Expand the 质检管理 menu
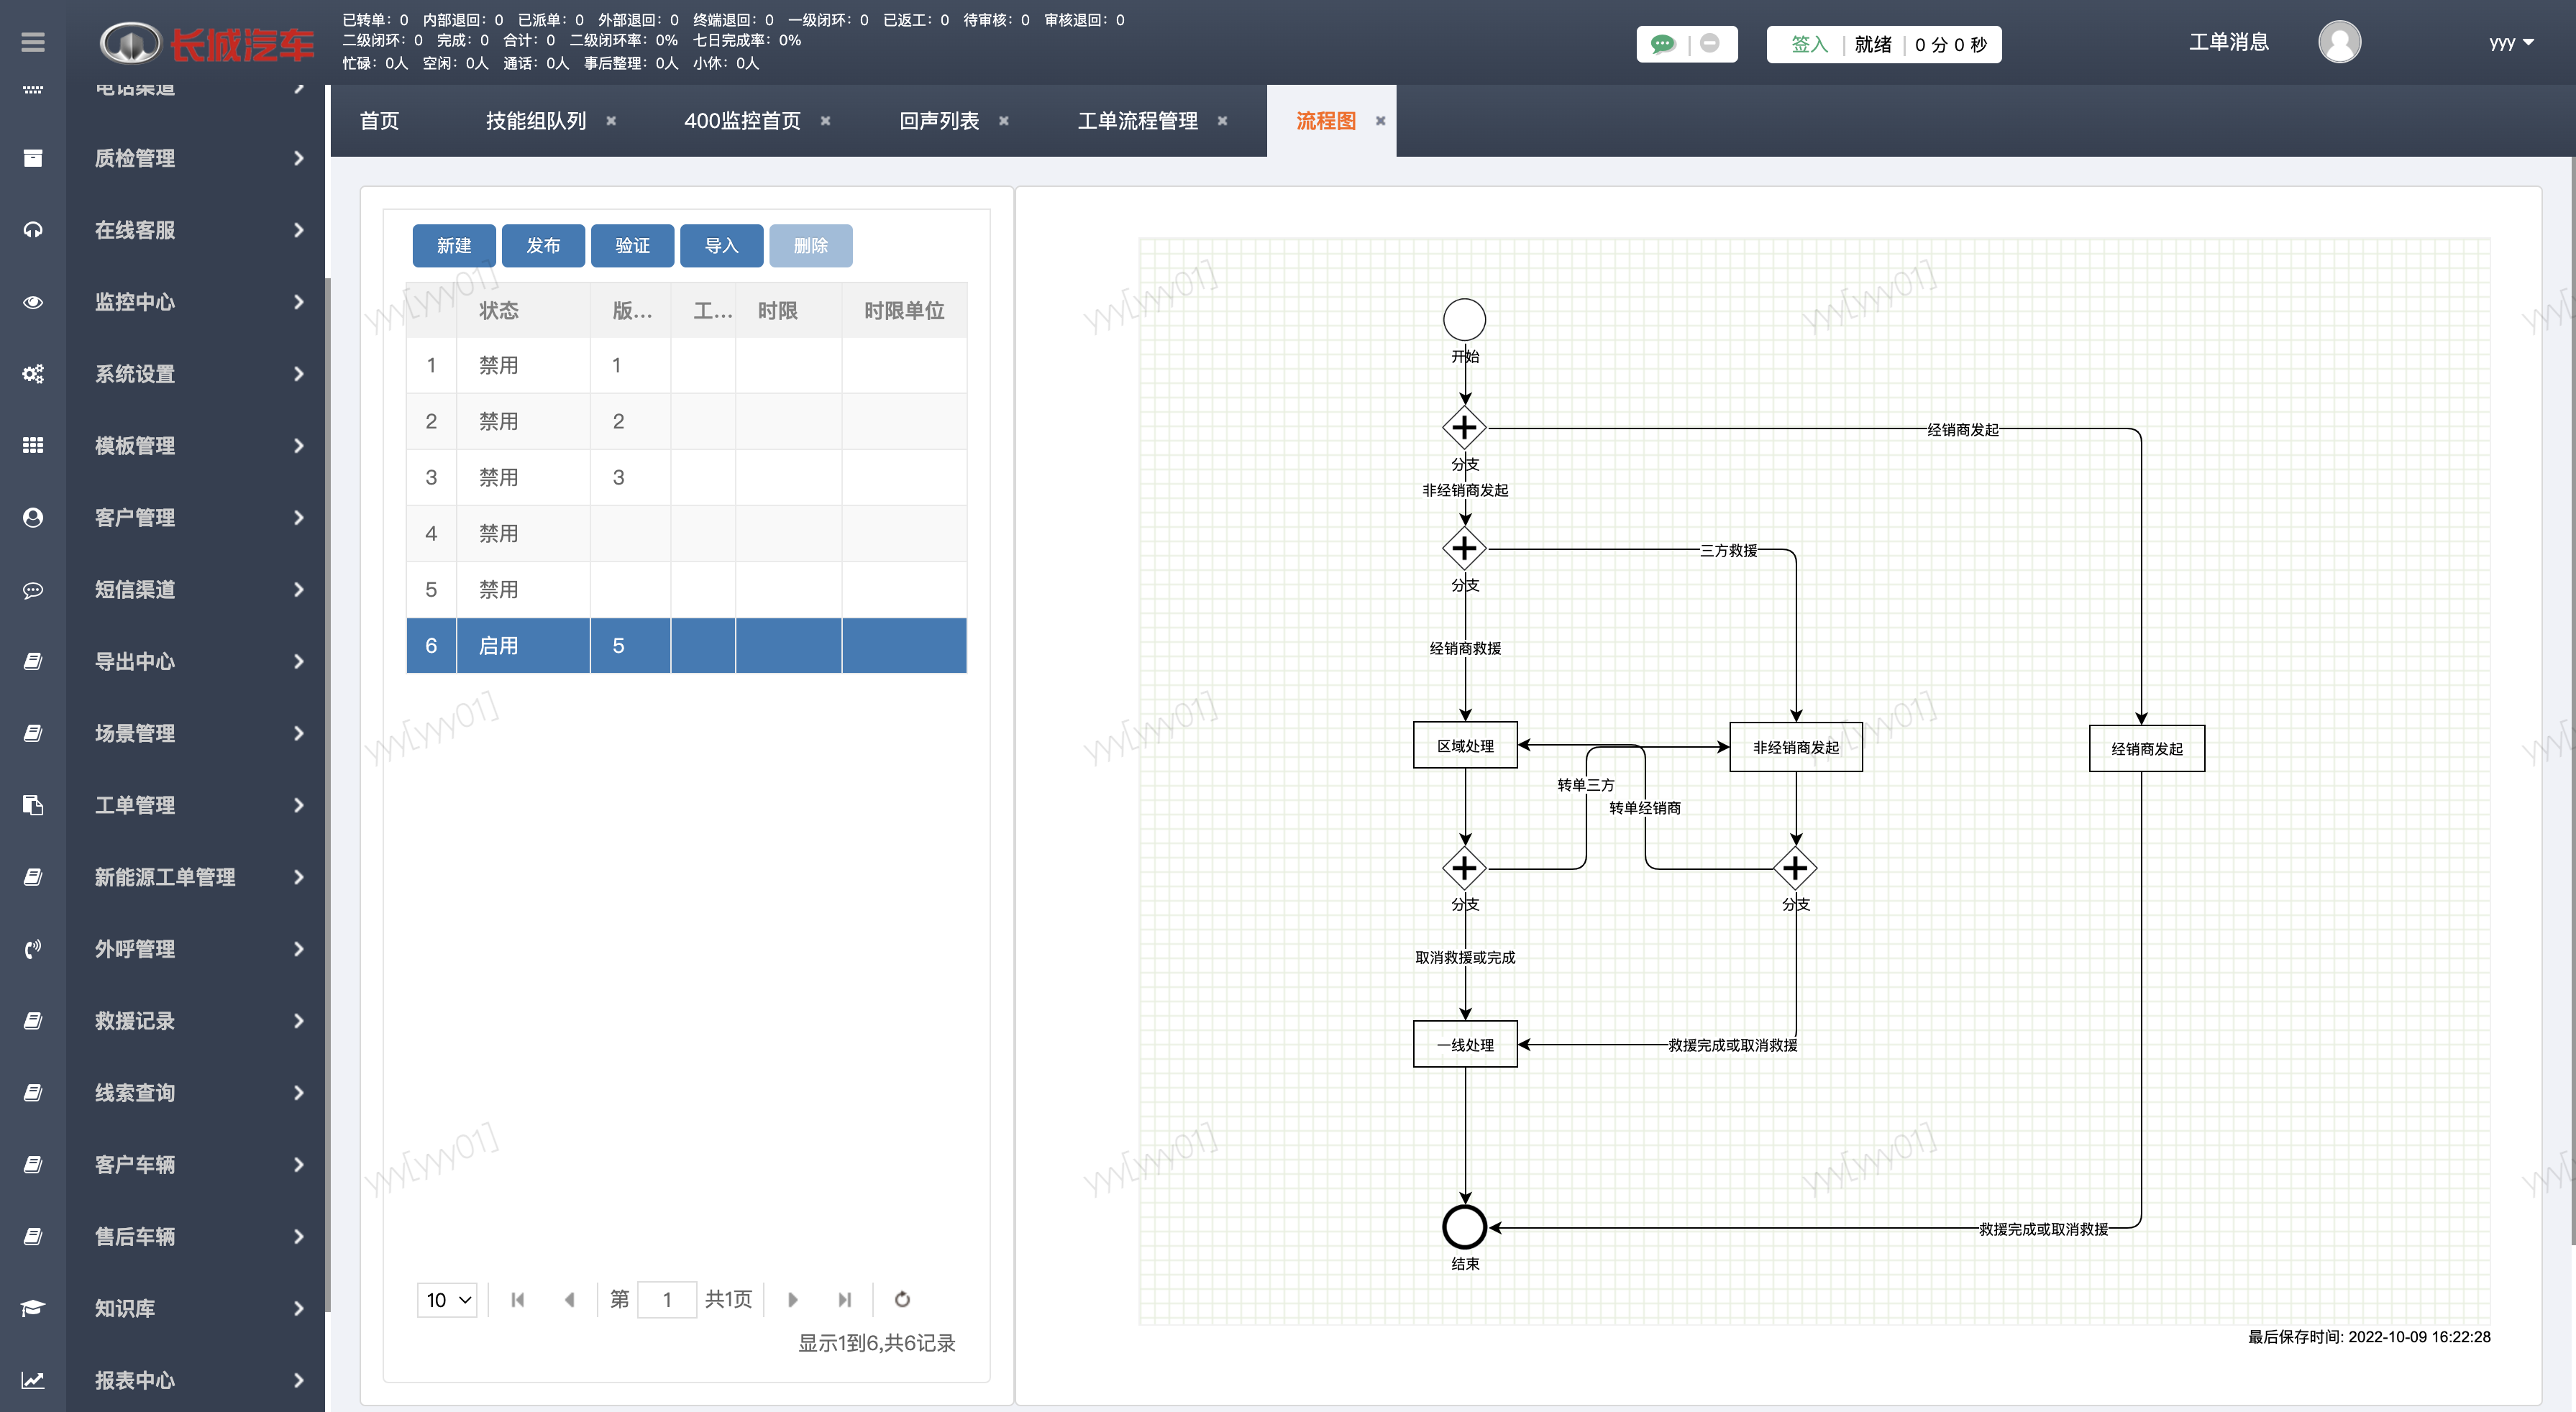This screenshot has height=1412, width=2576. click(298, 158)
